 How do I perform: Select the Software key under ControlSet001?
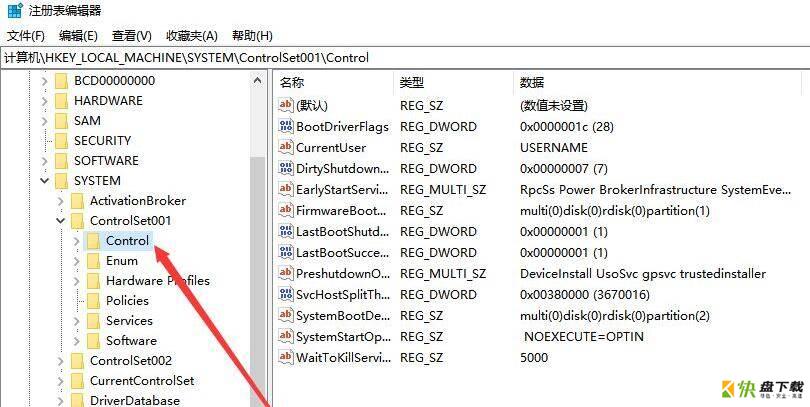coord(131,341)
